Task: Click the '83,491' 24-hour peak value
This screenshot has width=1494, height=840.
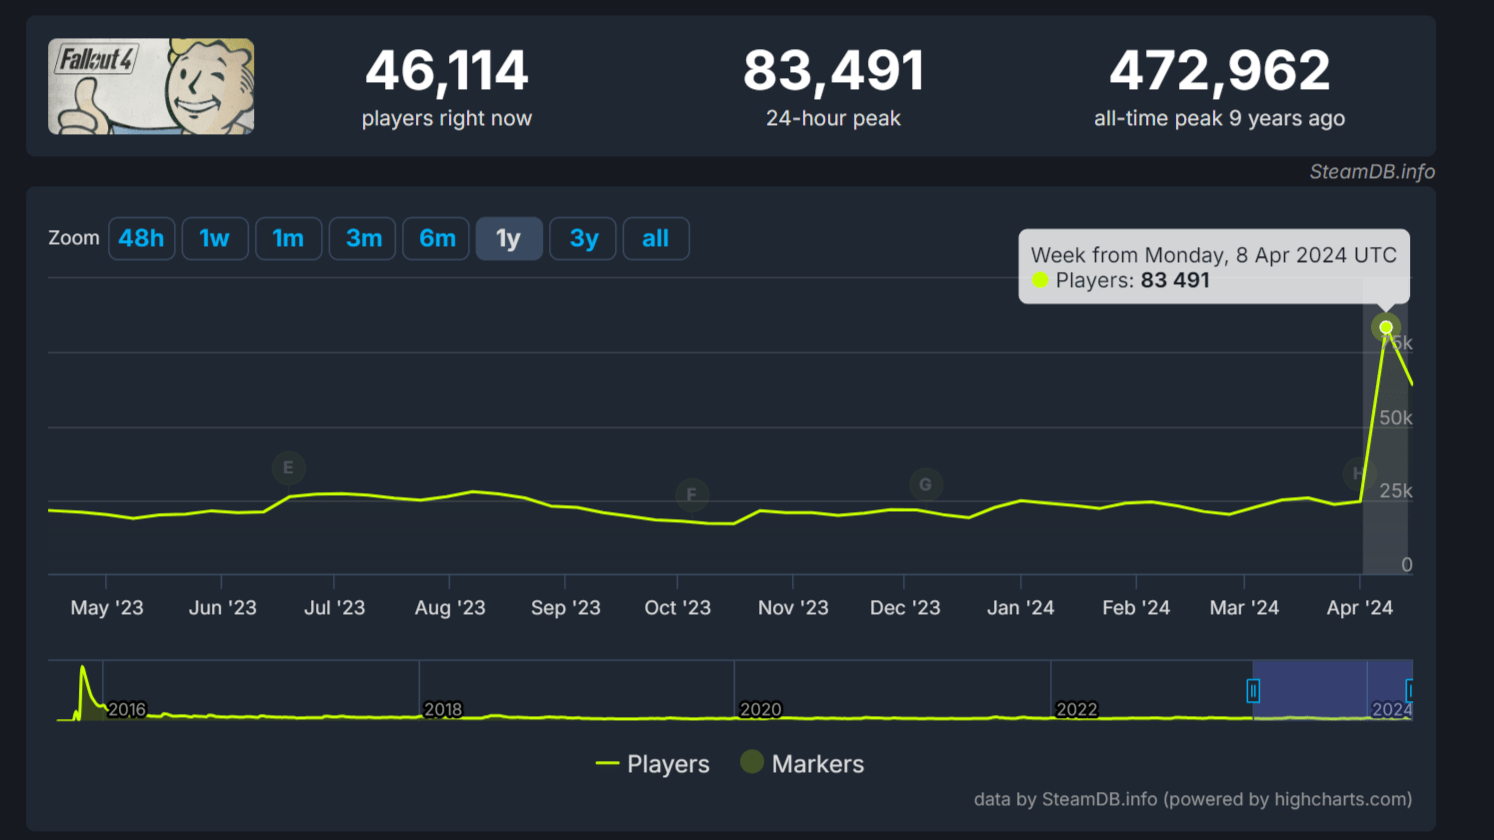Action: click(834, 71)
